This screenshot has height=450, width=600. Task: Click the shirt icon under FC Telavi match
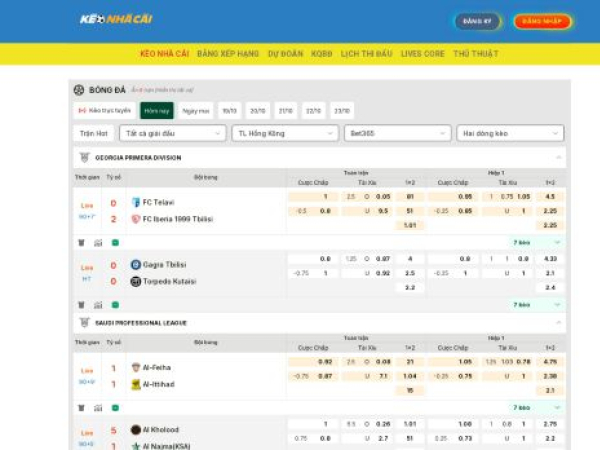coord(81,242)
